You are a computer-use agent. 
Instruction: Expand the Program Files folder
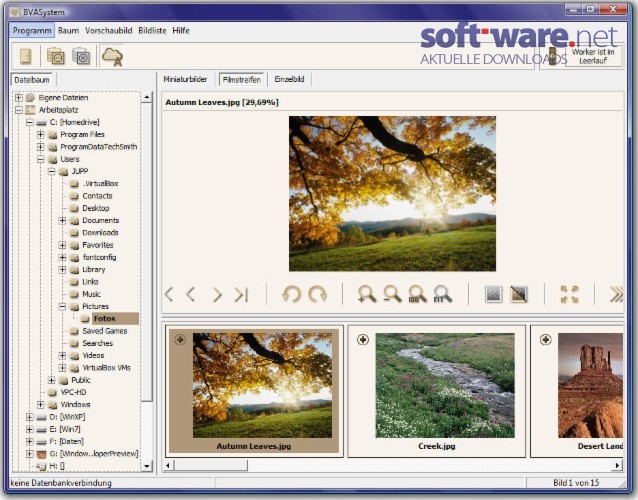point(41,134)
